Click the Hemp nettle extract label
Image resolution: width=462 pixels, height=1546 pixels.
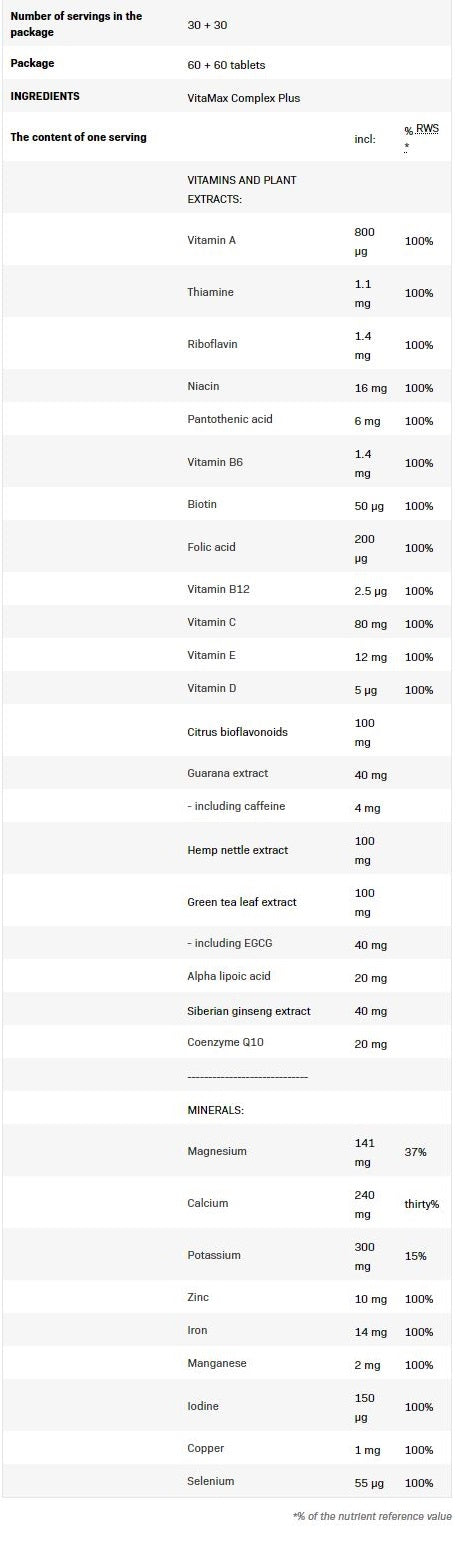click(238, 850)
